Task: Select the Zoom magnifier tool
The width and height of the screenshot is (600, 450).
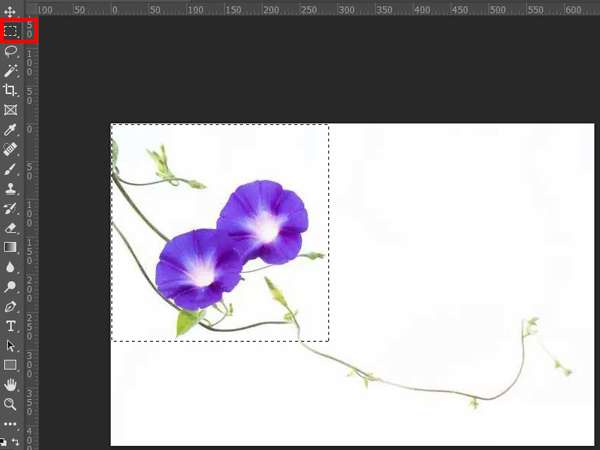Action: tap(11, 404)
